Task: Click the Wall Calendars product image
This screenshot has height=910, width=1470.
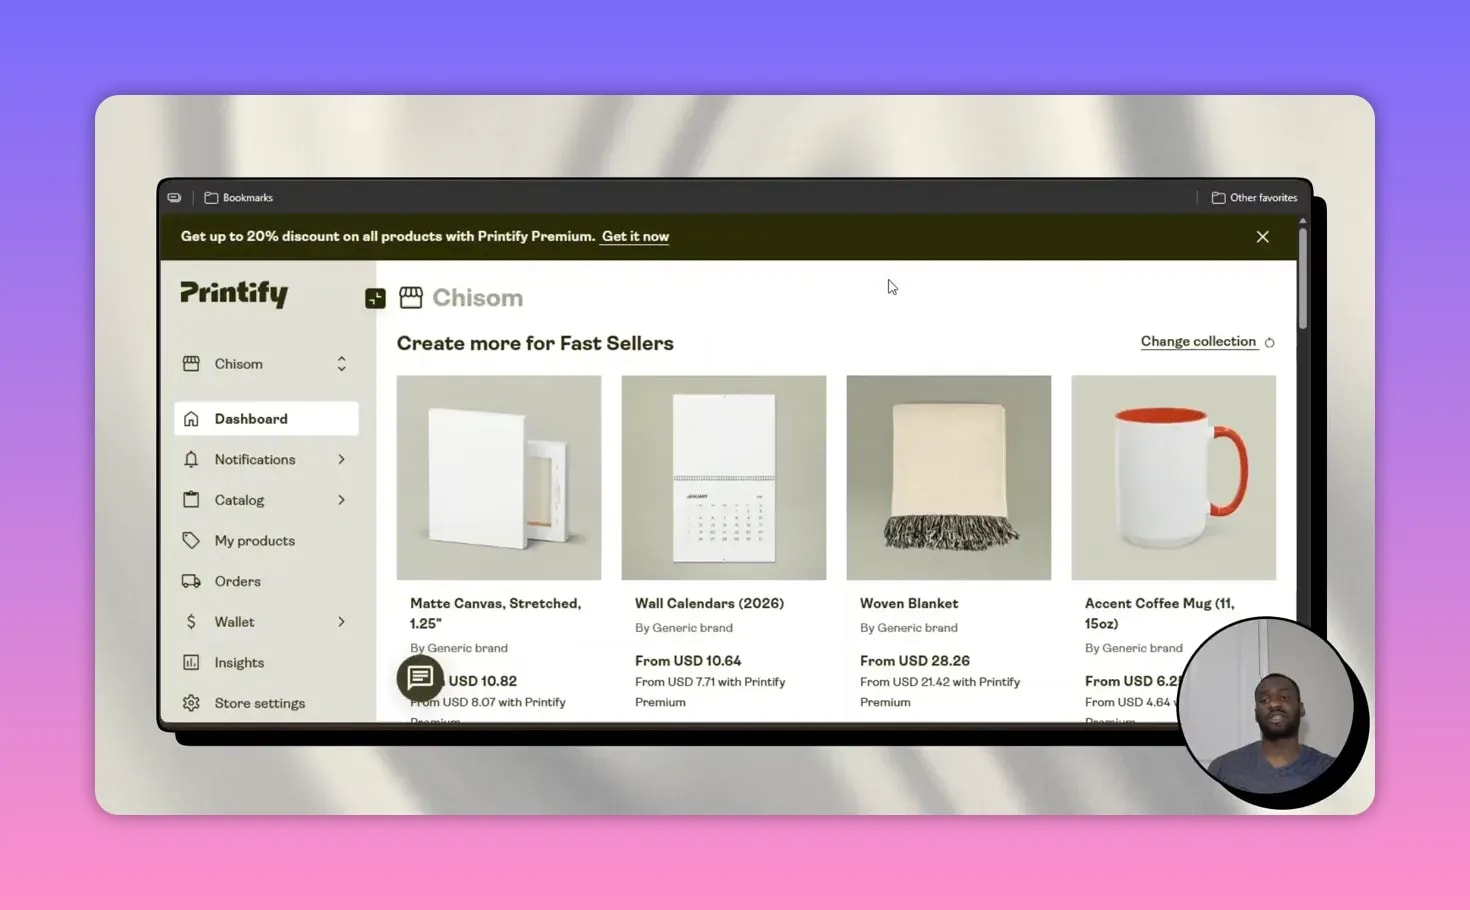Action: point(724,478)
